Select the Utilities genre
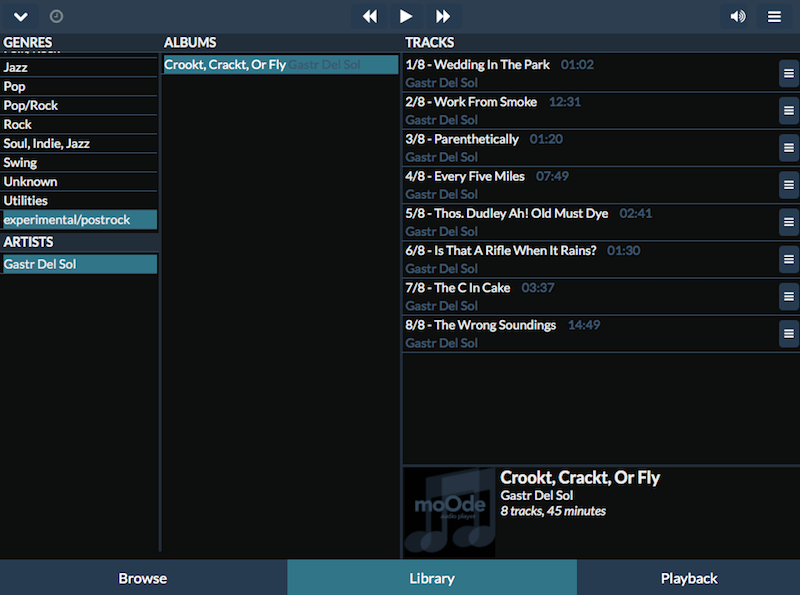 coord(79,201)
